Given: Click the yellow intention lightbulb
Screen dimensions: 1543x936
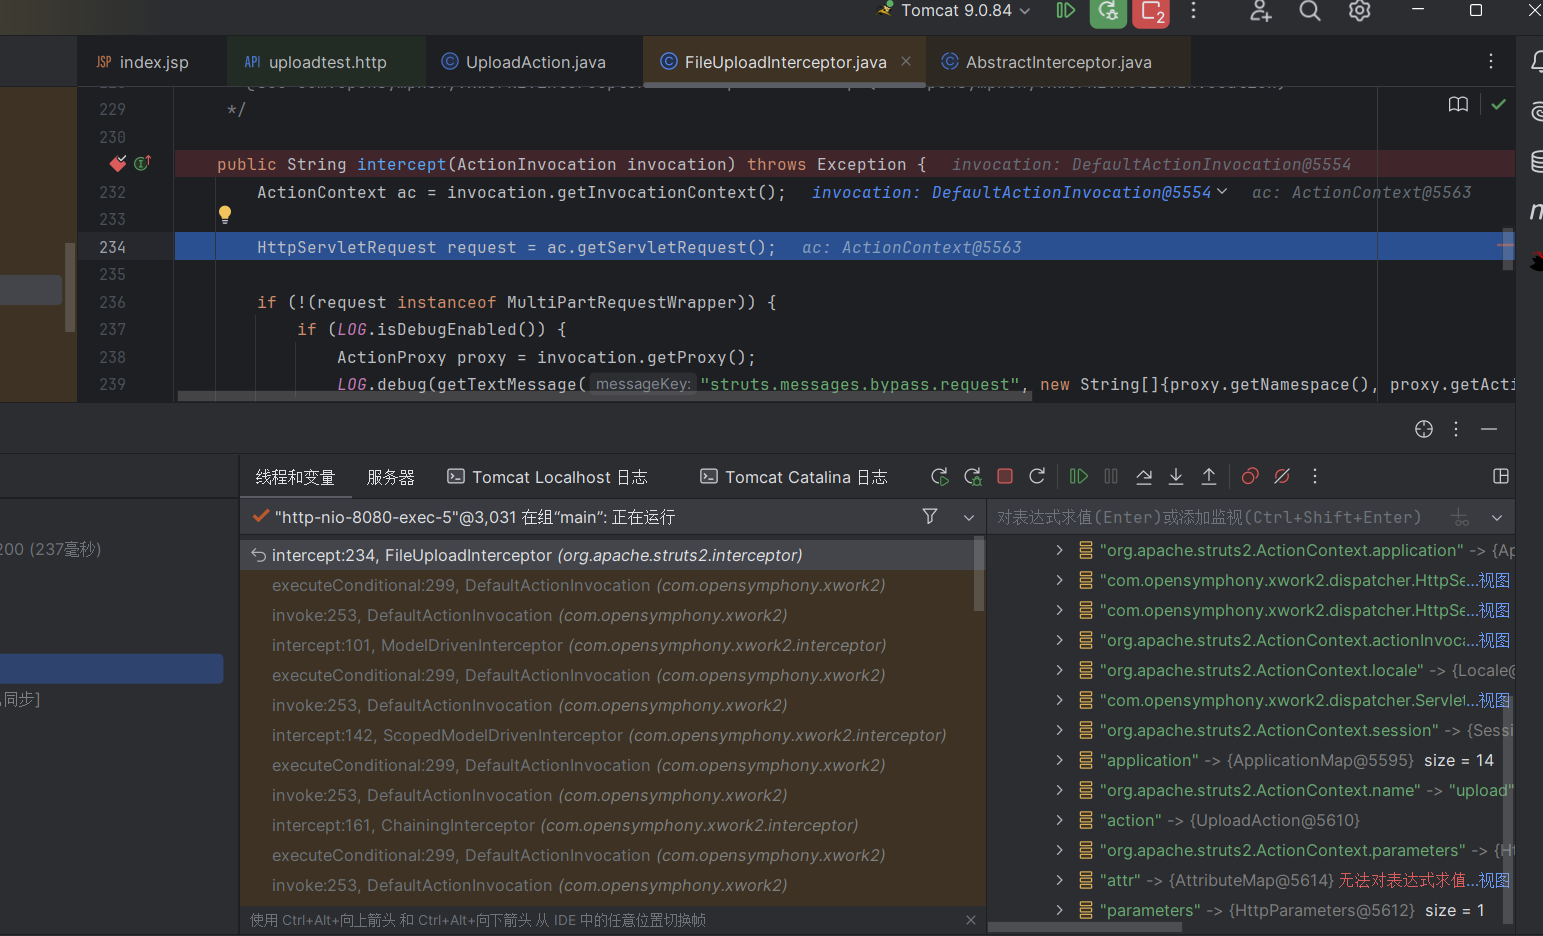Looking at the screenshot, I should click(x=225, y=214).
